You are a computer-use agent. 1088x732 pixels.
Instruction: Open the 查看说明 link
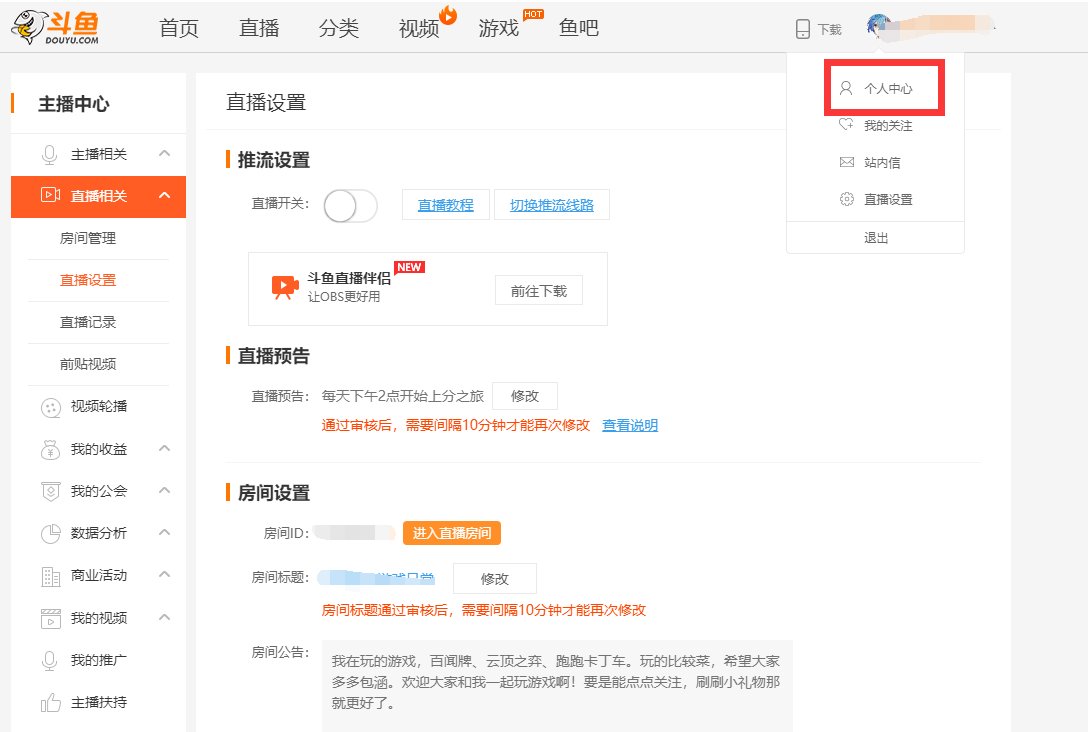point(630,425)
